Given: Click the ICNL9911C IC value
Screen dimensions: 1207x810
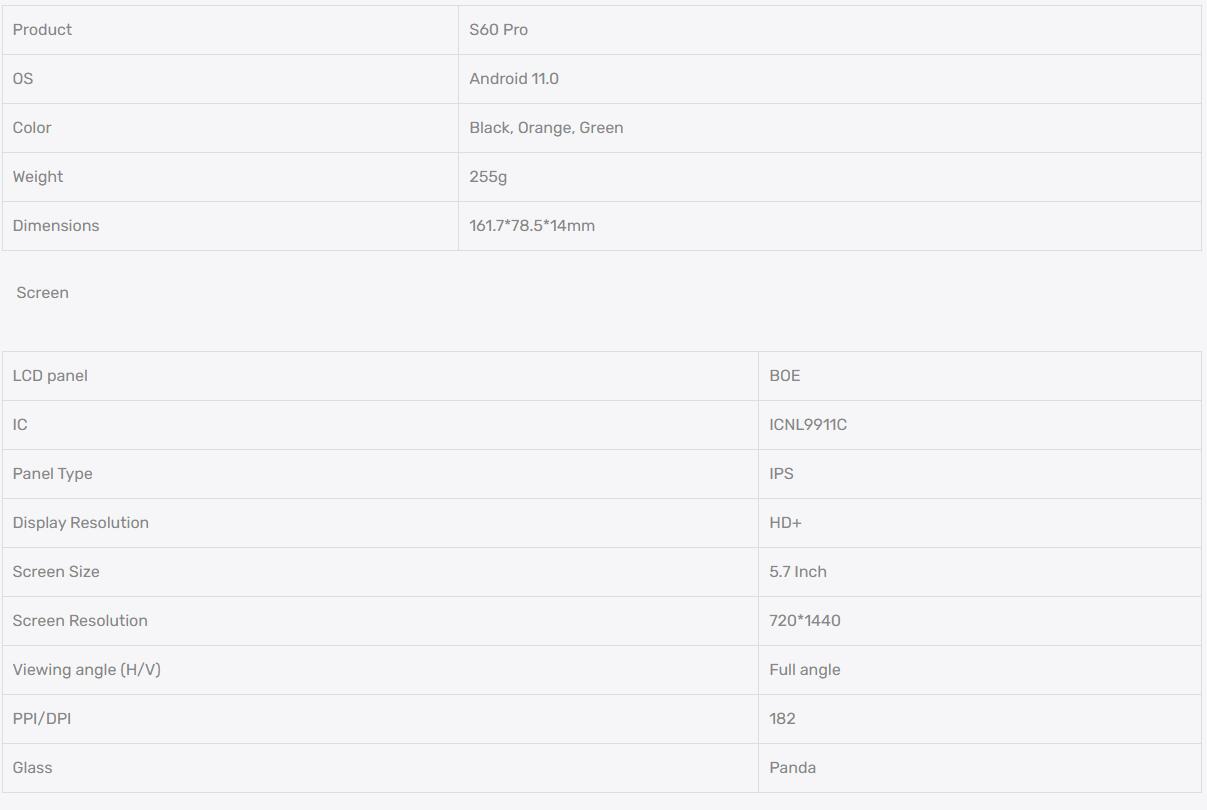Looking at the screenshot, I should pos(808,425).
